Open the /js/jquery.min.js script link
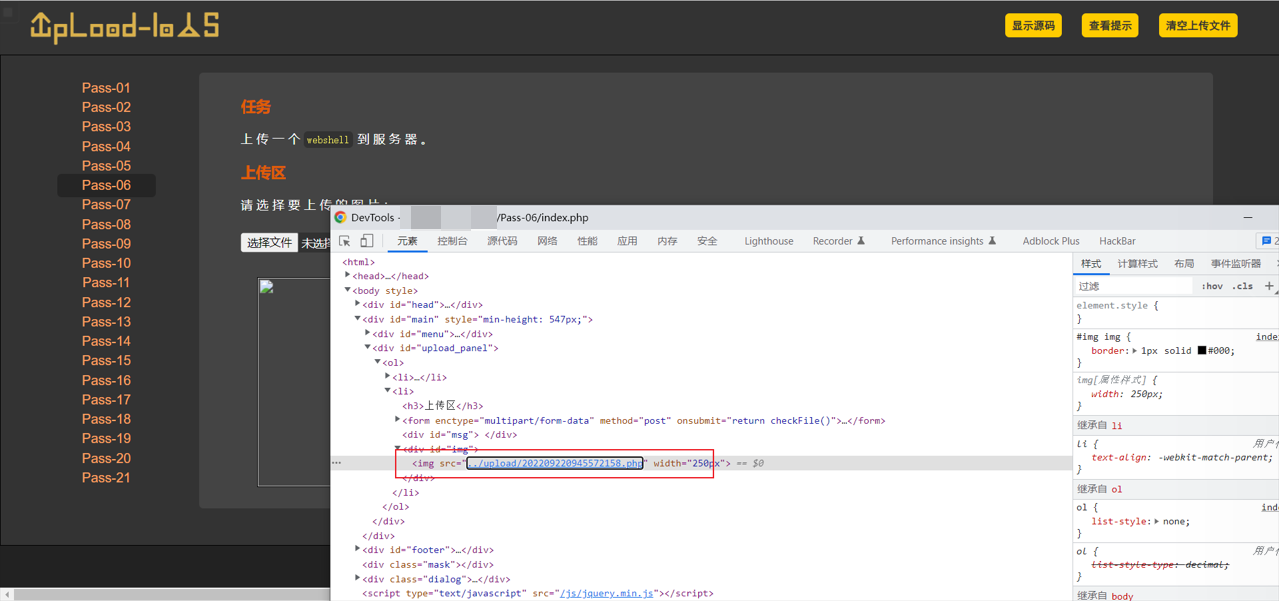This screenshot has height=601, width=1279. click(606, 593)
